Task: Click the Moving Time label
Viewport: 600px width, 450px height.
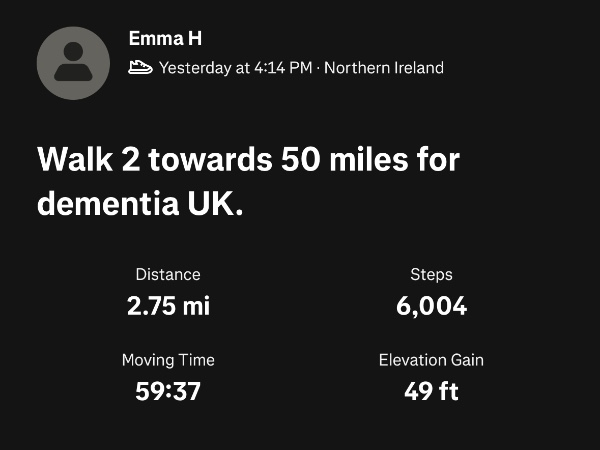Action: 168,360
